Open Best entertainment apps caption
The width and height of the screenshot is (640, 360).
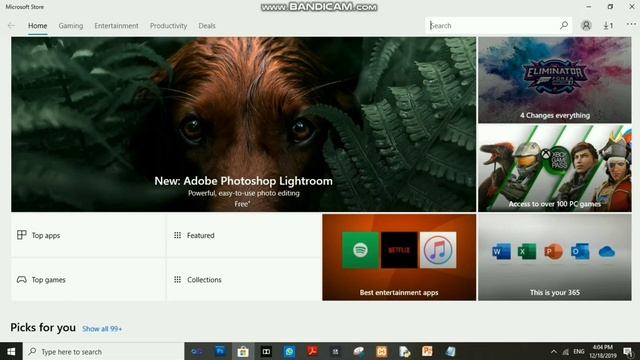click(399, 292)
